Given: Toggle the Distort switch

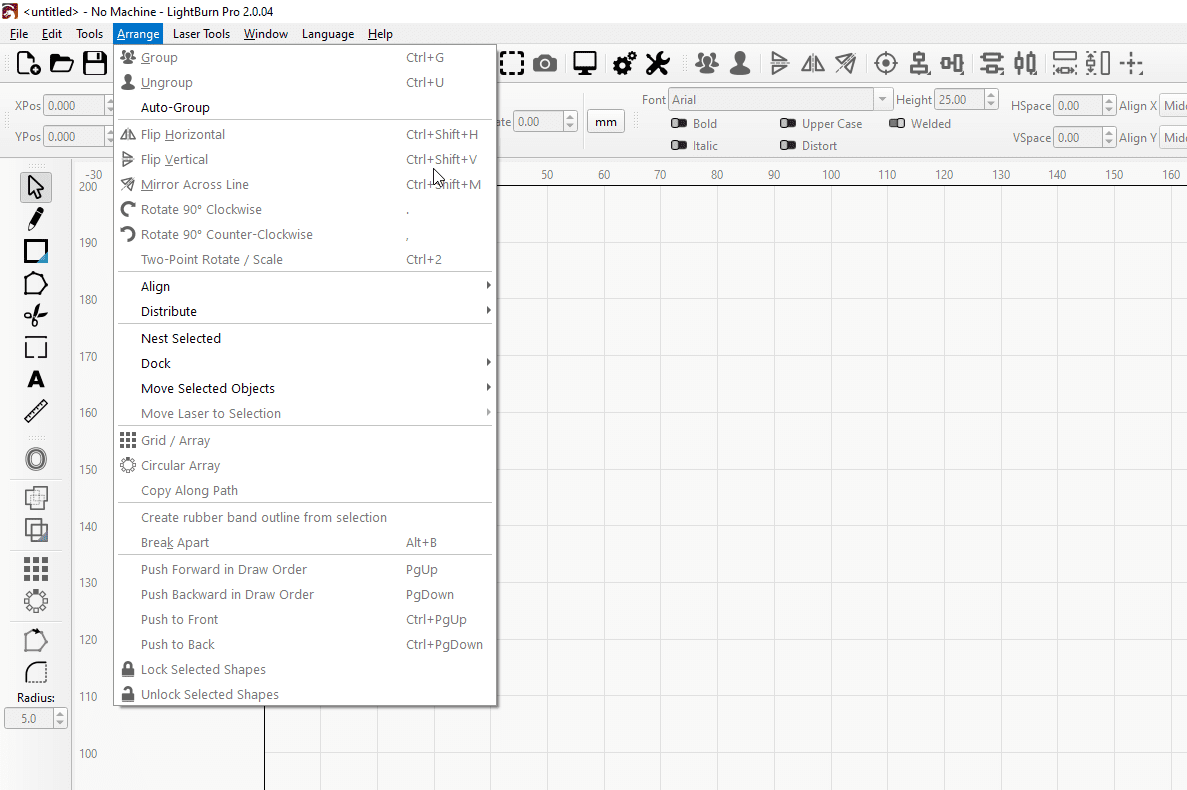Looking at the screenshot, I should point(788,145).
